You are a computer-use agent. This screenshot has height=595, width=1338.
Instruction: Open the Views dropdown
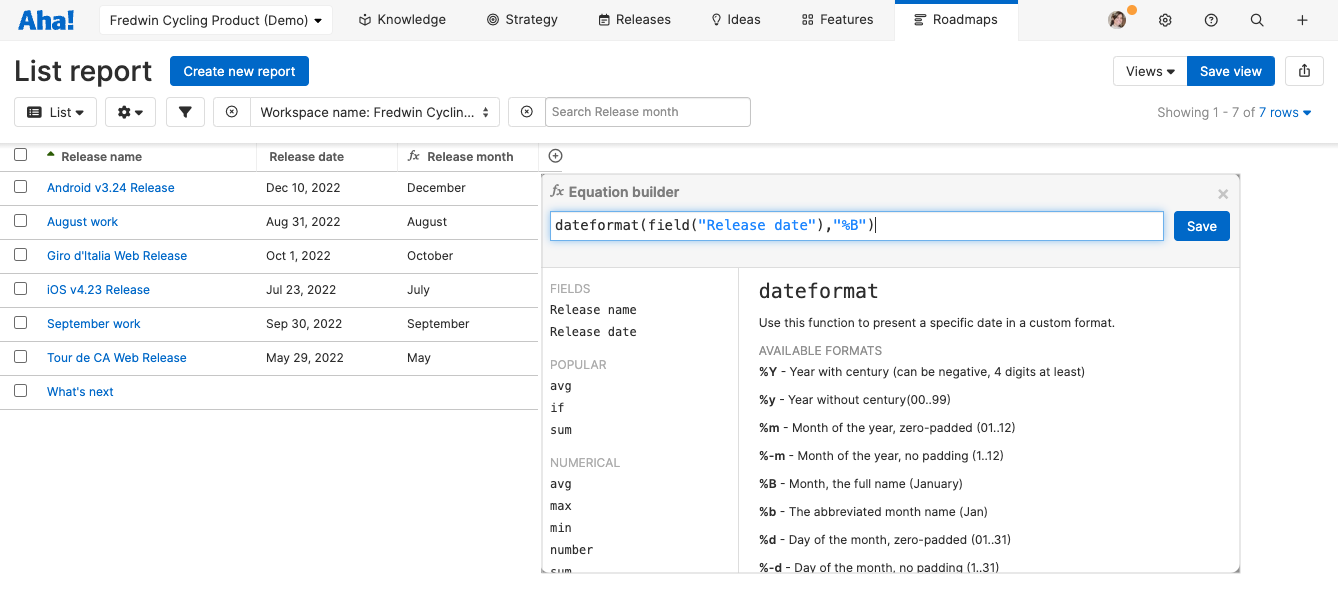1150,71
